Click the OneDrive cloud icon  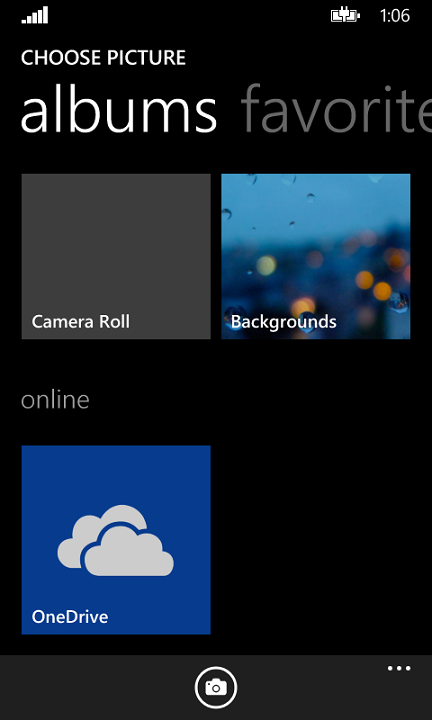(116, 540)
